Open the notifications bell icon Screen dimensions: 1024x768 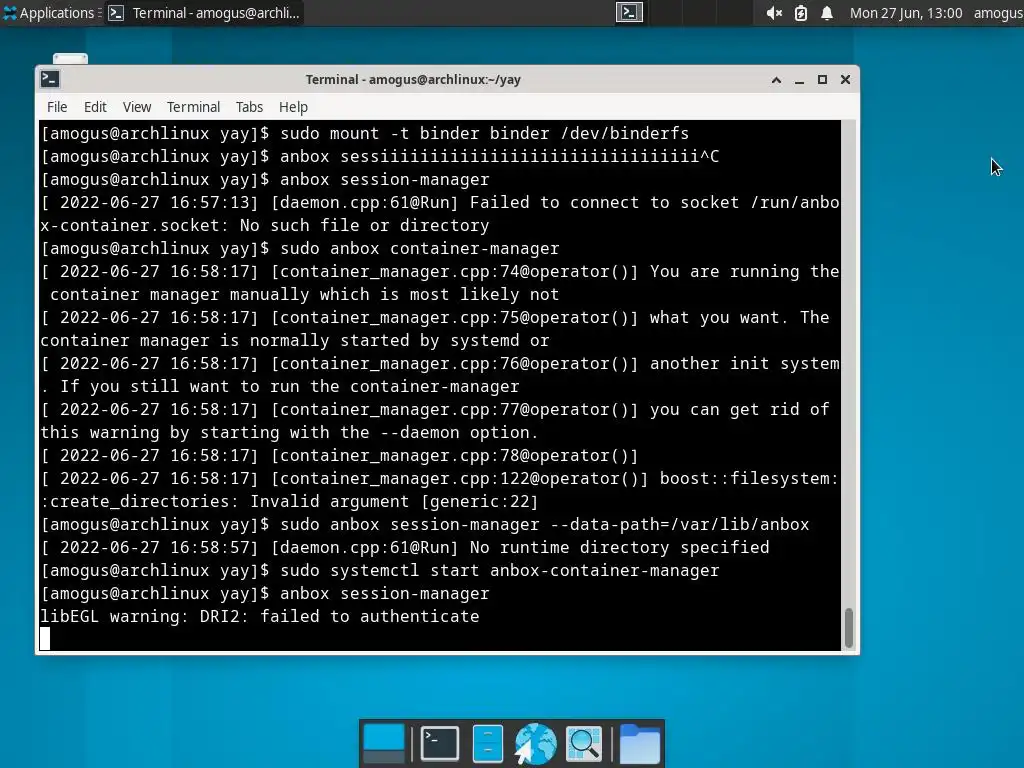pos(827,13)
